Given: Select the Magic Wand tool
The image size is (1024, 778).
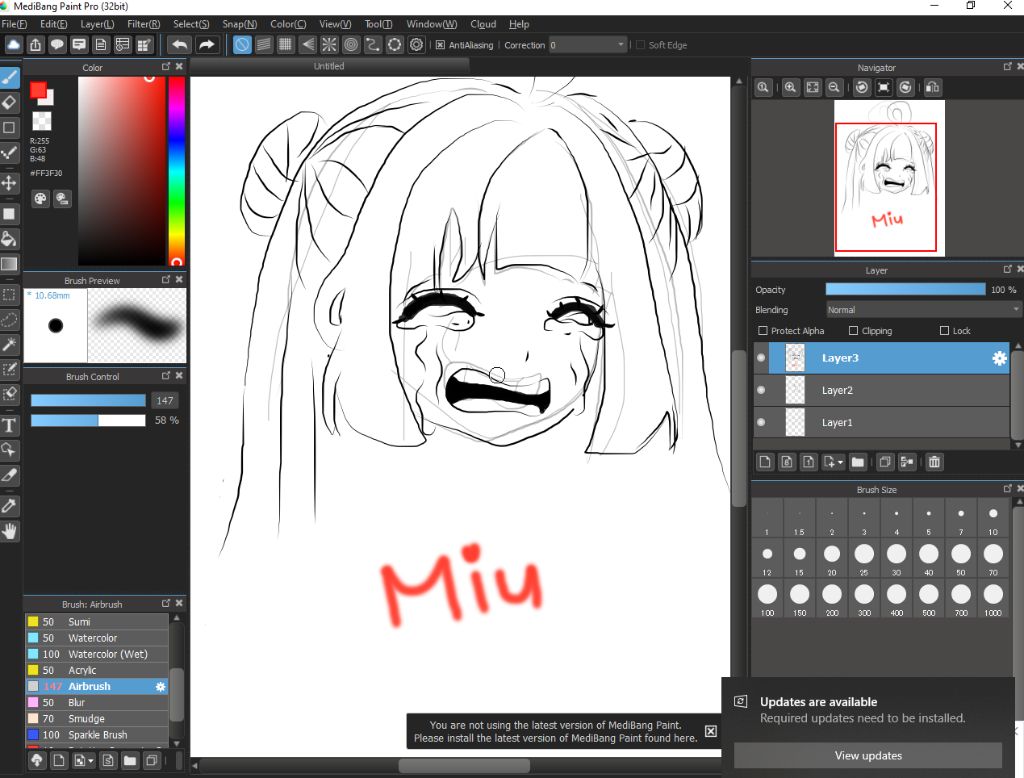Looking at the screenshot, I should 9,344.
